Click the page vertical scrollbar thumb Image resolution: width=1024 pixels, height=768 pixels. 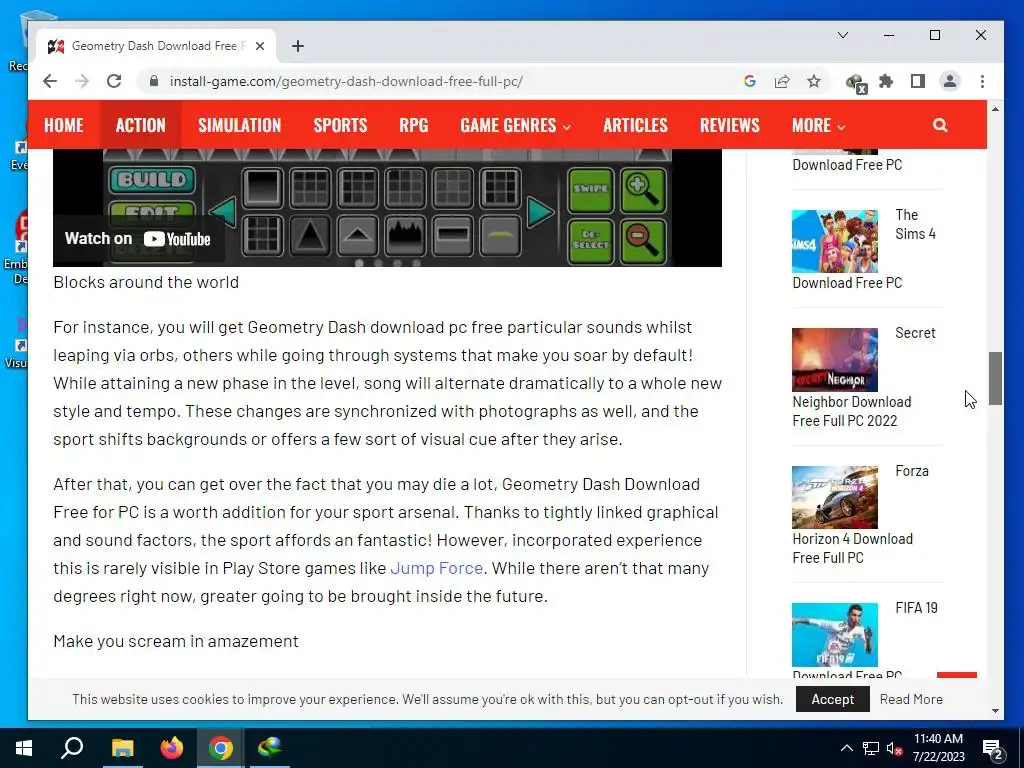pyautogui.click(x=995, y=378)
